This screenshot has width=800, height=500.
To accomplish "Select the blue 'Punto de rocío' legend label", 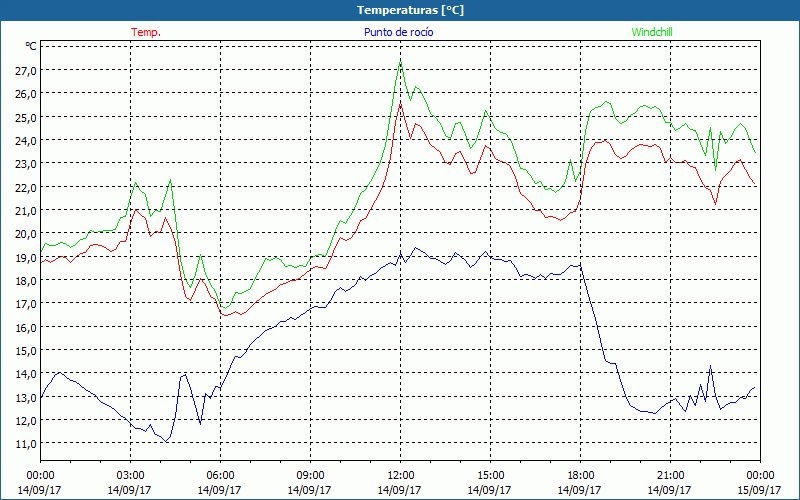I will click(x=398, y=32).
